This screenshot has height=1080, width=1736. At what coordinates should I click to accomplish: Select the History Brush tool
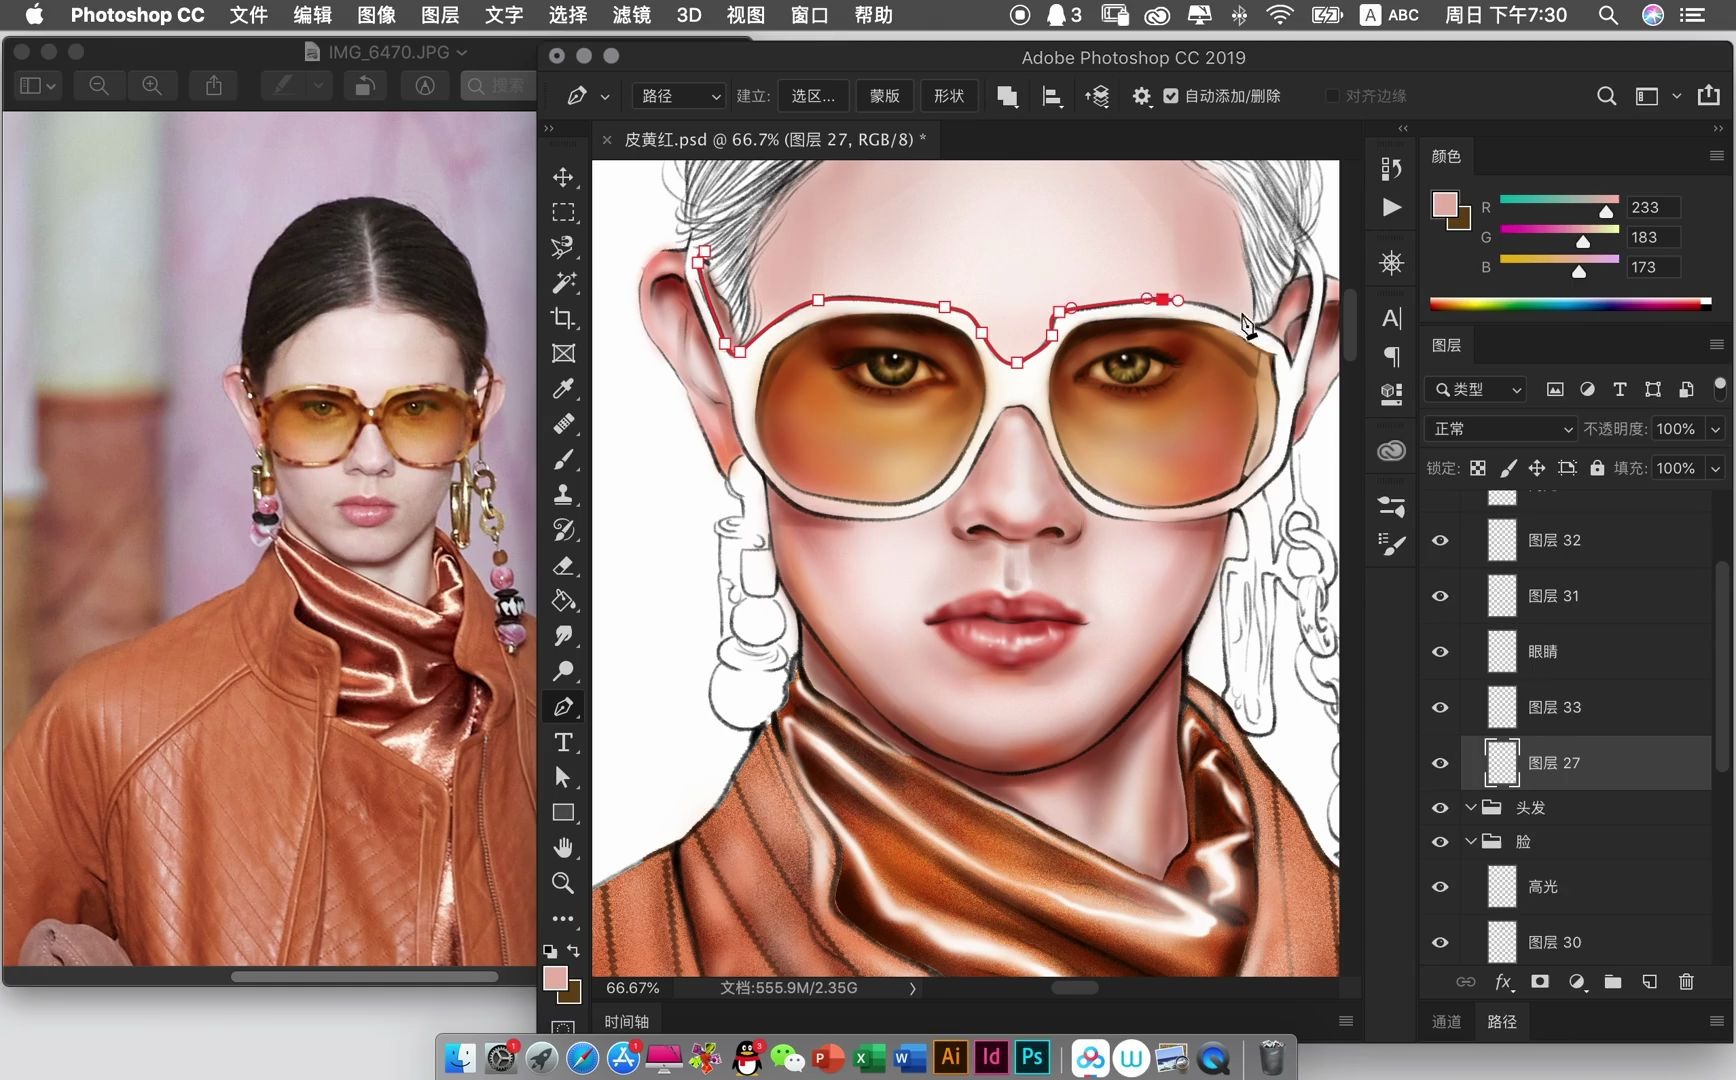563,530
